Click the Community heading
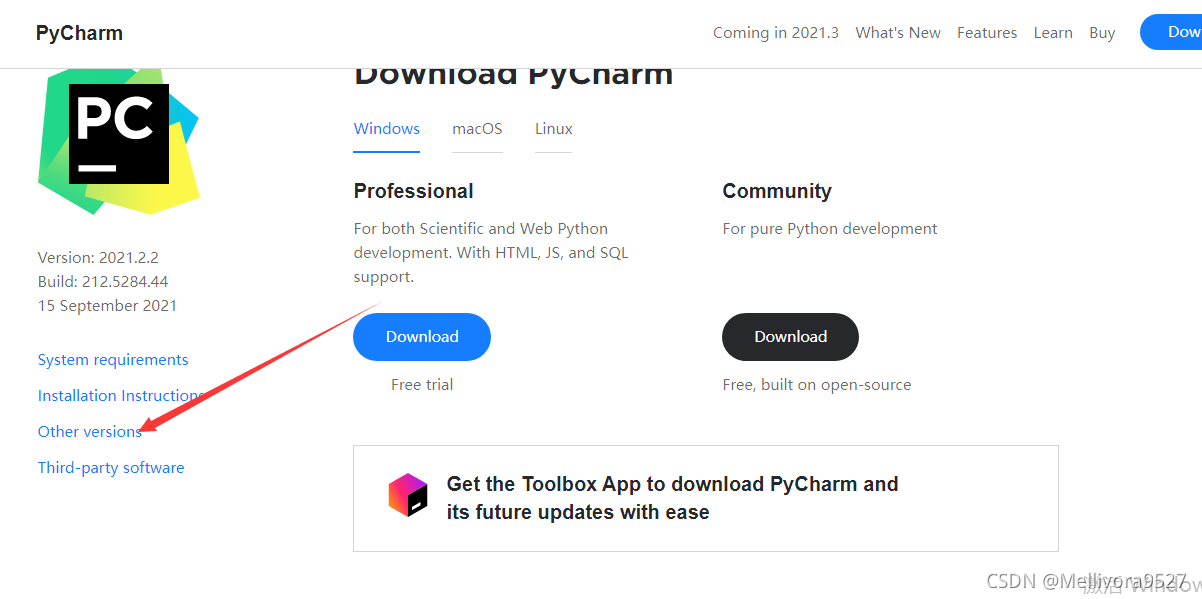Image resolution: width=1202 pixels, height=599 pixels. coord(777,191)
